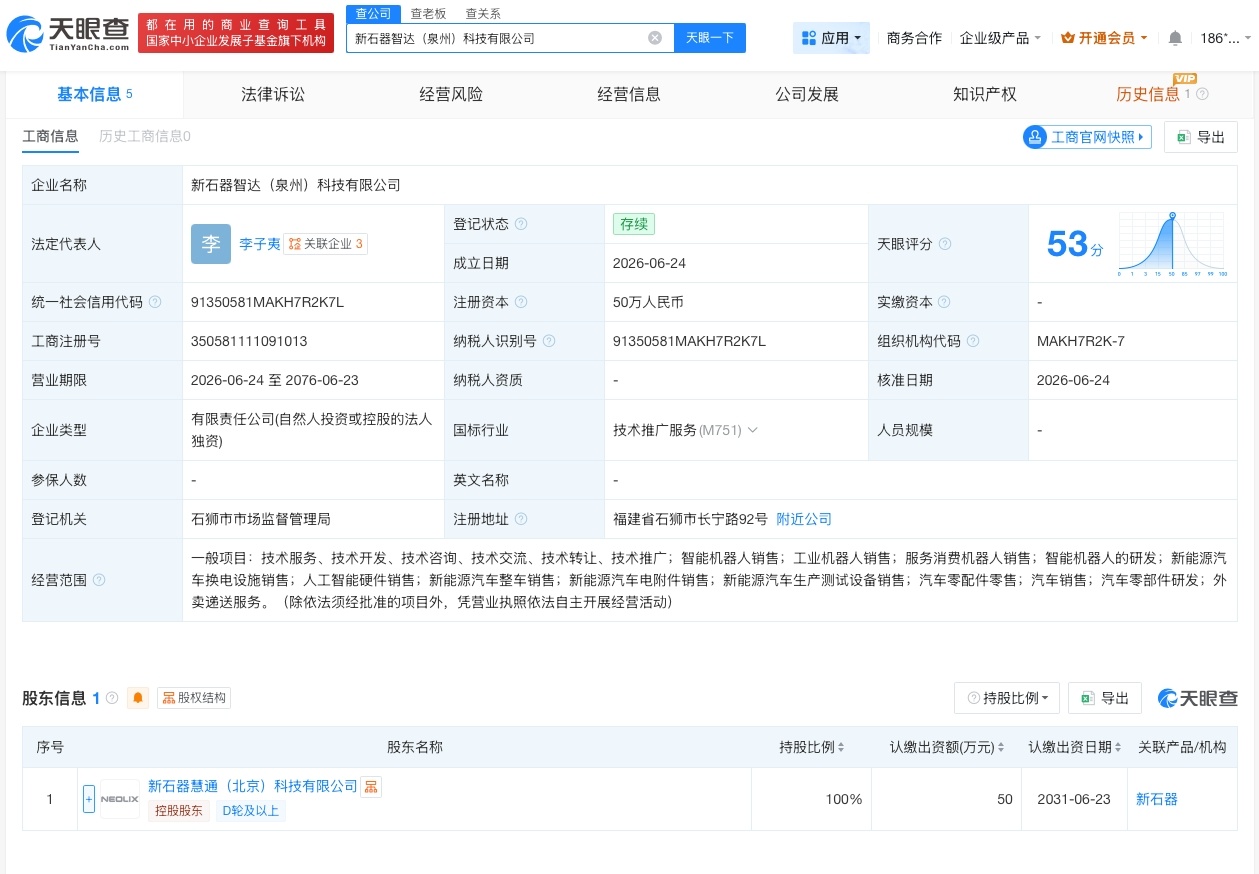Click the 李 avatar of legal representative
1259x874 pixels.
pyautogui.click(x=210, y=244)
